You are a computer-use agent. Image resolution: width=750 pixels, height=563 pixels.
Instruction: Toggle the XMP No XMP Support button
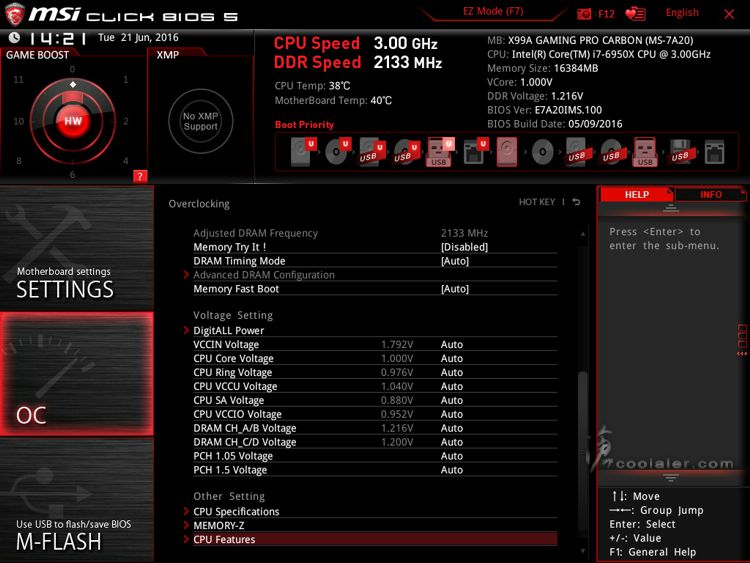tap(200, 121)
